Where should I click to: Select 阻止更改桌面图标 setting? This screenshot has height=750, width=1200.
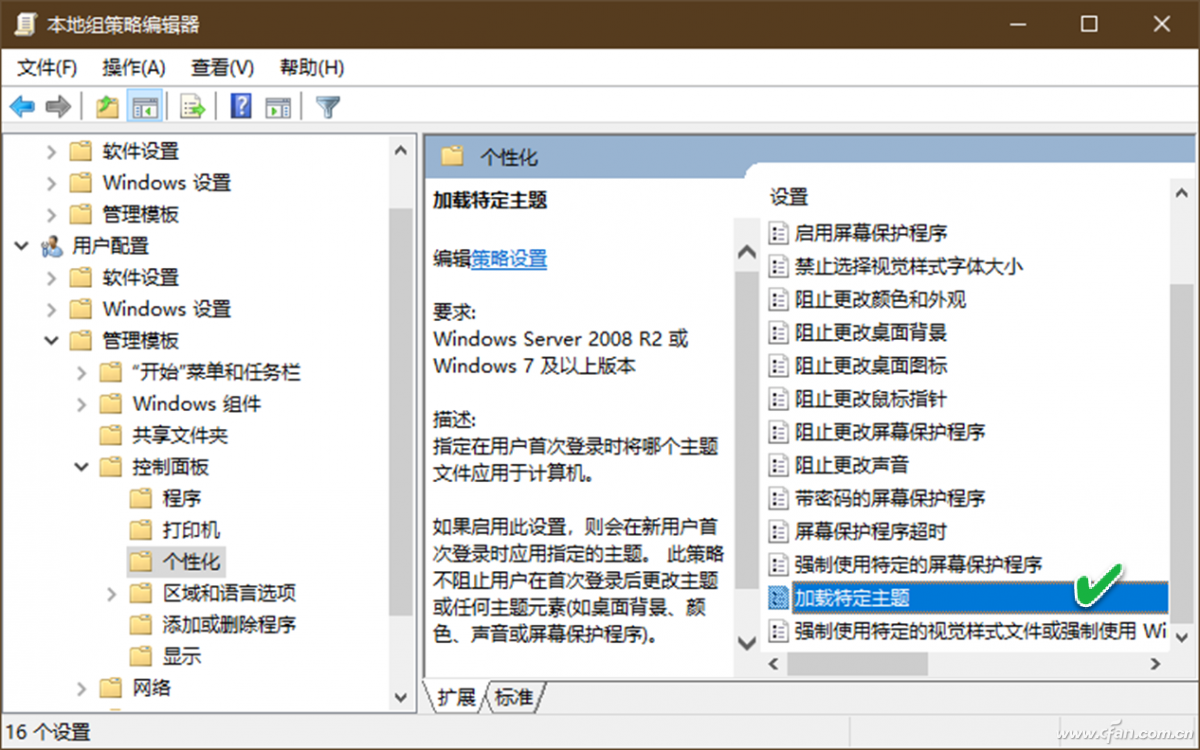(871, 366)
